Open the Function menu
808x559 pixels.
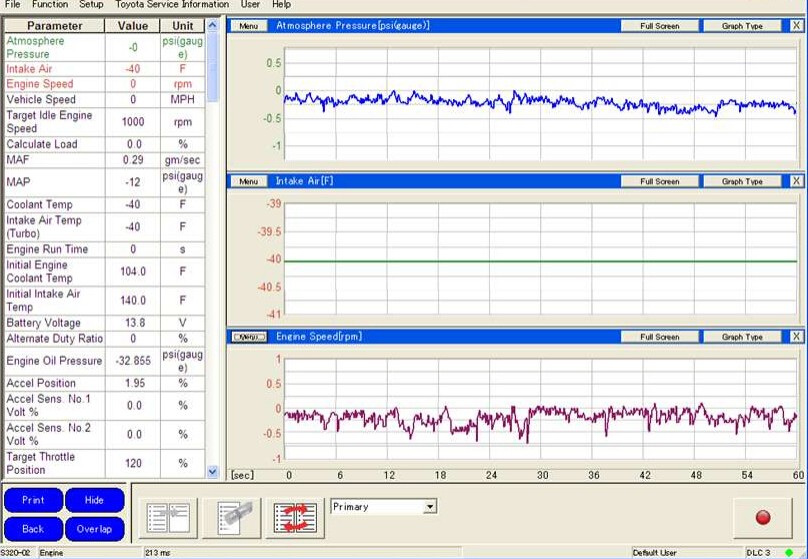point(50,5)
